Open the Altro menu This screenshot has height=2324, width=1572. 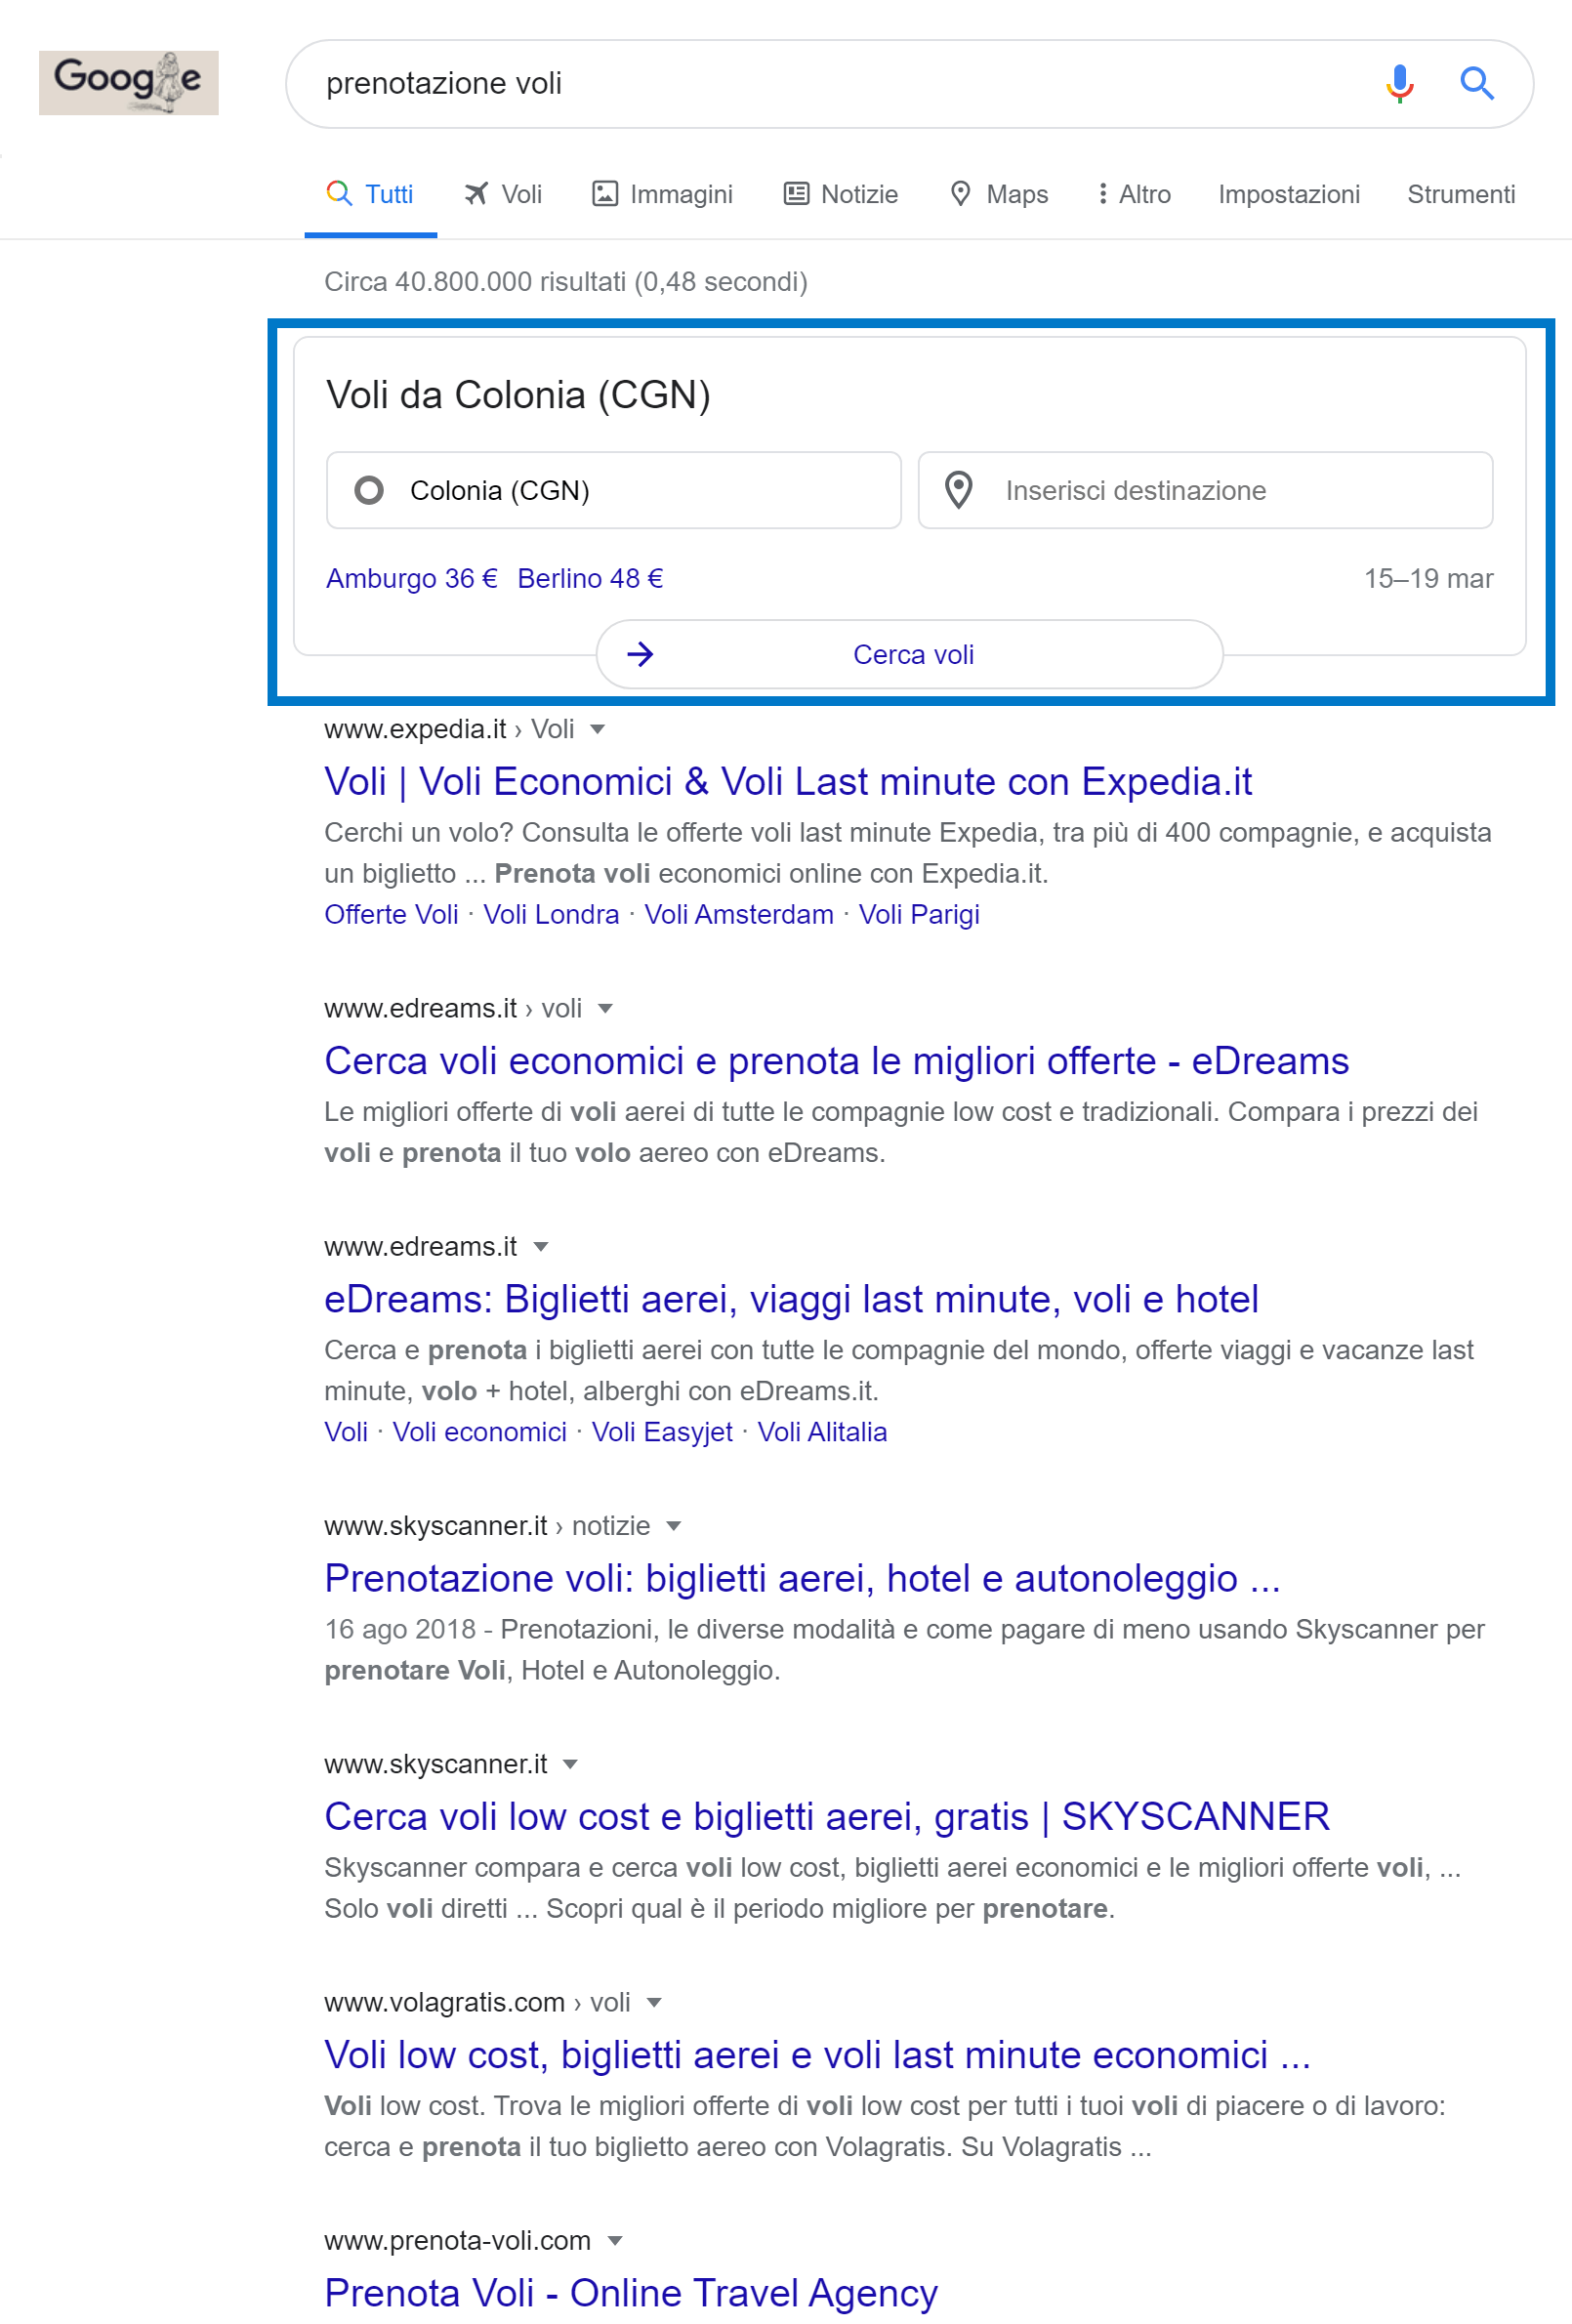[1134, 194]
